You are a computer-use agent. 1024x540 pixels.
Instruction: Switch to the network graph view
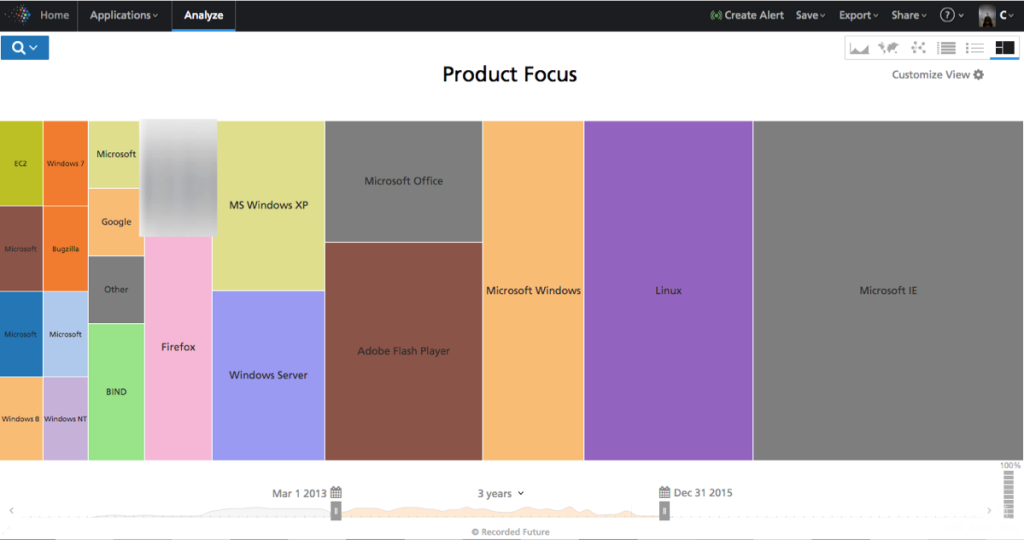(918, 48)
